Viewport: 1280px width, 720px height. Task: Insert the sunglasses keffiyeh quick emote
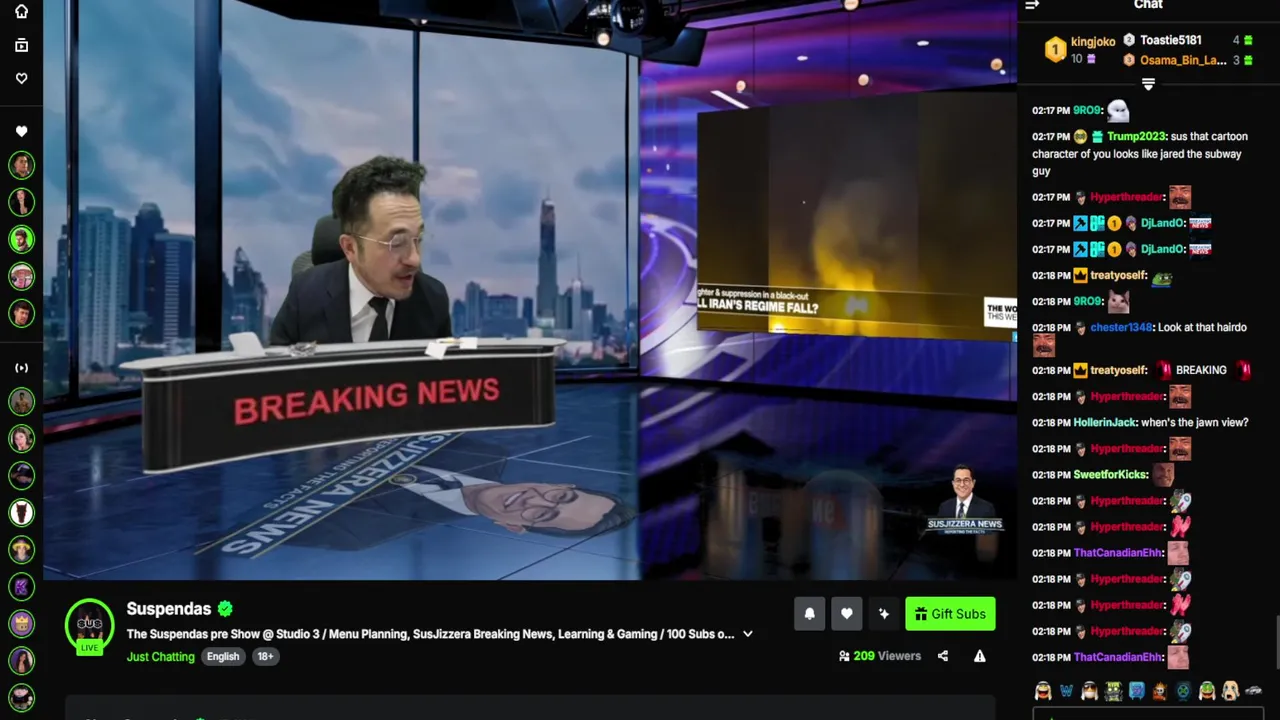click(x=1090, y=691)
